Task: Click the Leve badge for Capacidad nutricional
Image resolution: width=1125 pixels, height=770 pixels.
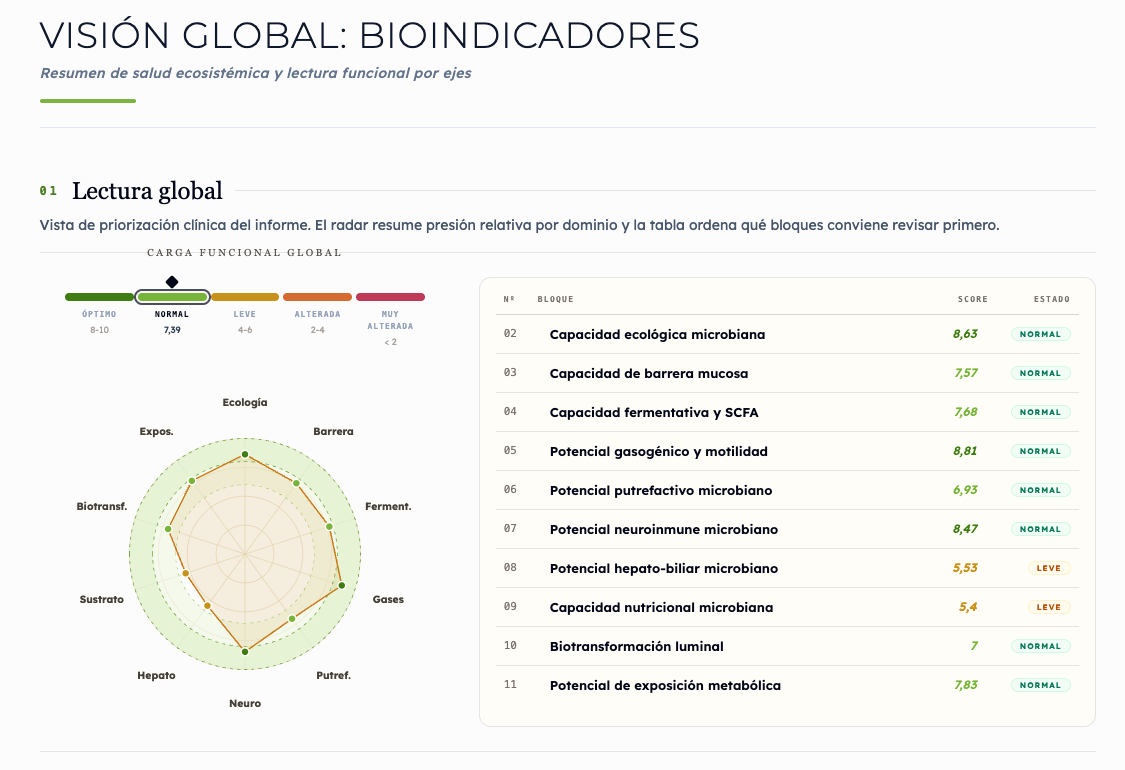Action: [x=1048, y=607]
